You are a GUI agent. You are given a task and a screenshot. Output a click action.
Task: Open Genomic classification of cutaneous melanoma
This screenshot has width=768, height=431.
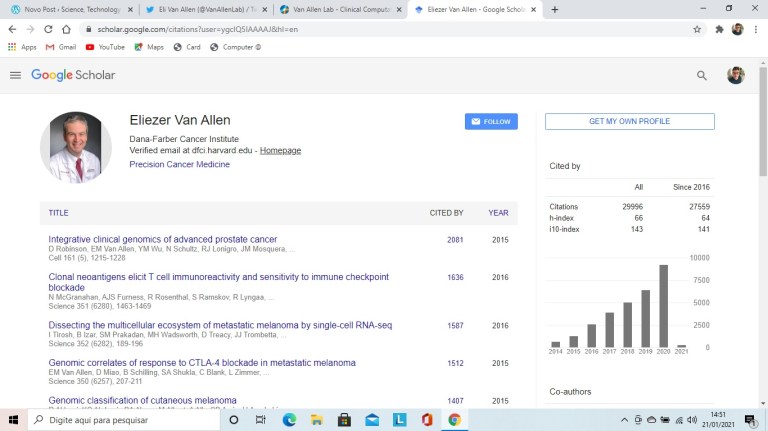point(142,400)
